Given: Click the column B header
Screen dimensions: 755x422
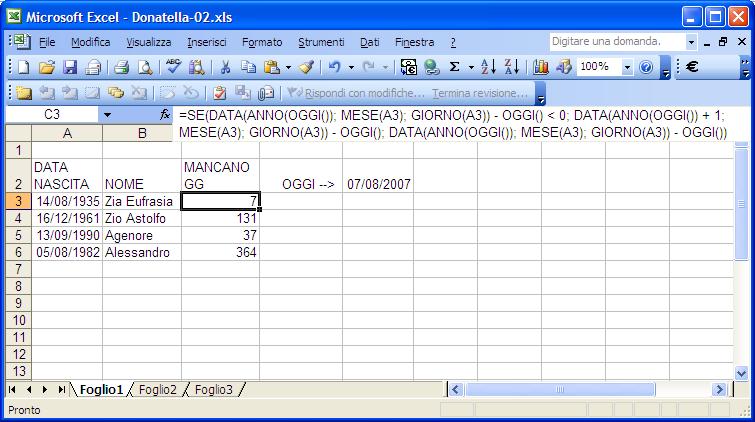Looking at the screenshot, I should tap(141, 133).
